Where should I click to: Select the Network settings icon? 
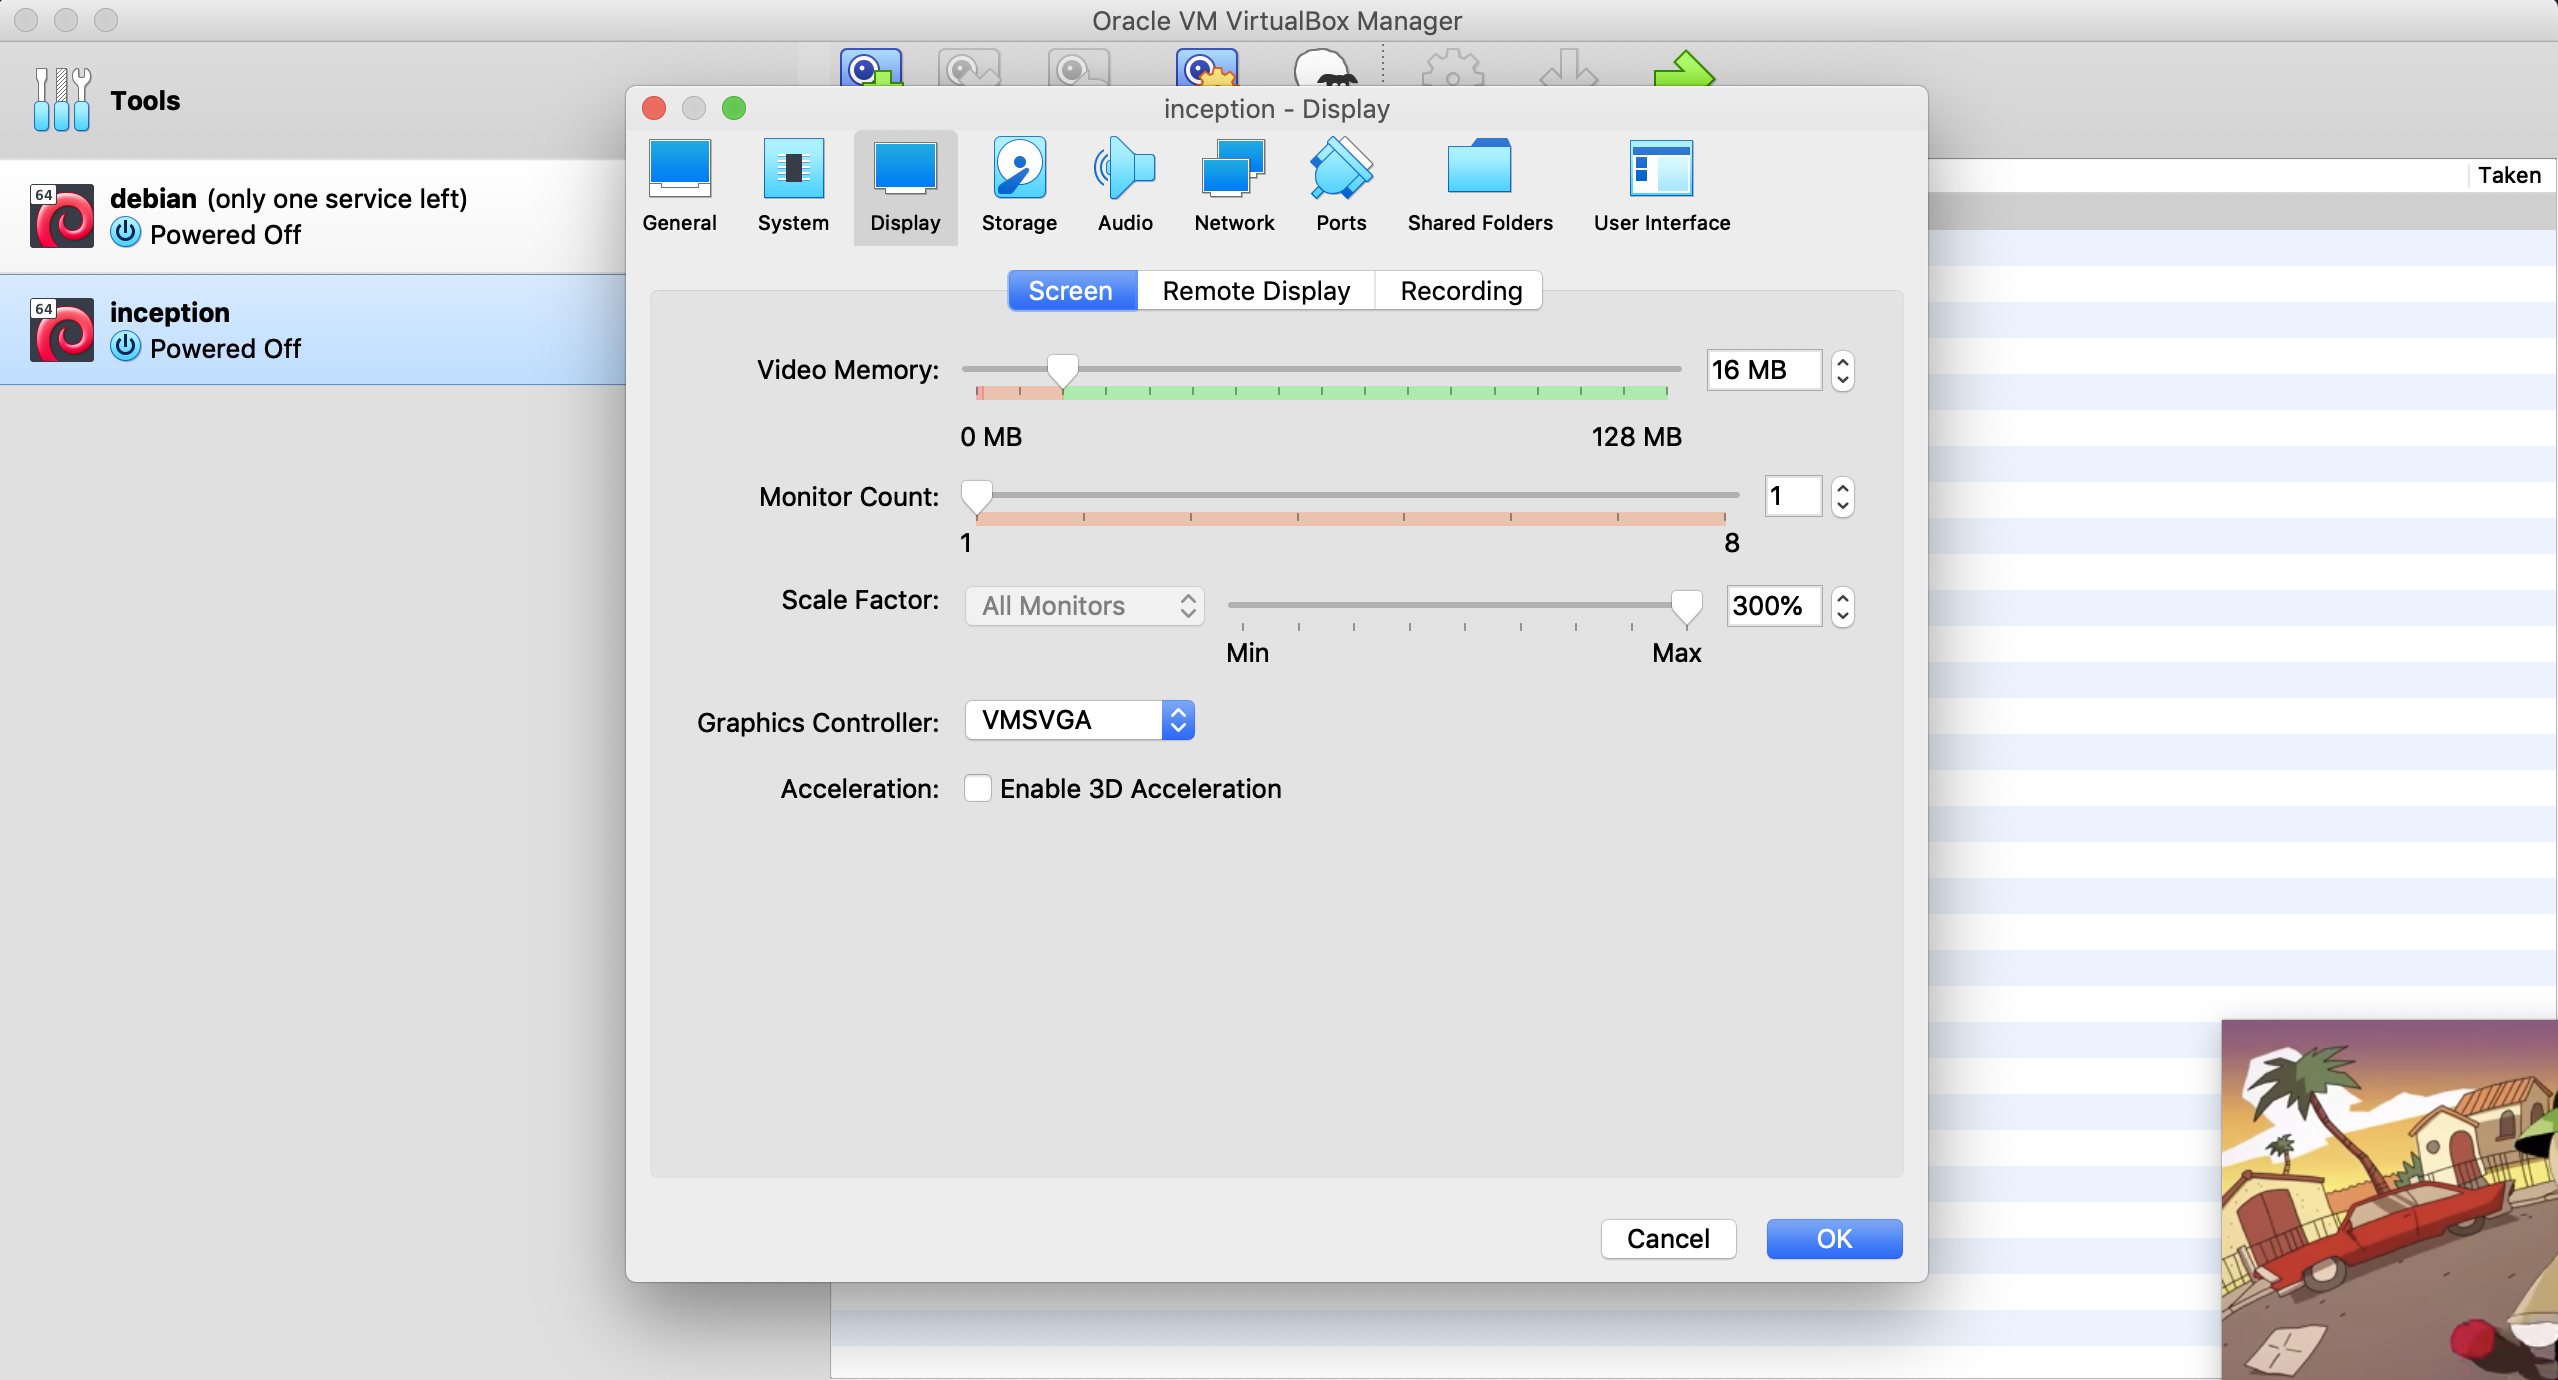[x=1234, y=187]
